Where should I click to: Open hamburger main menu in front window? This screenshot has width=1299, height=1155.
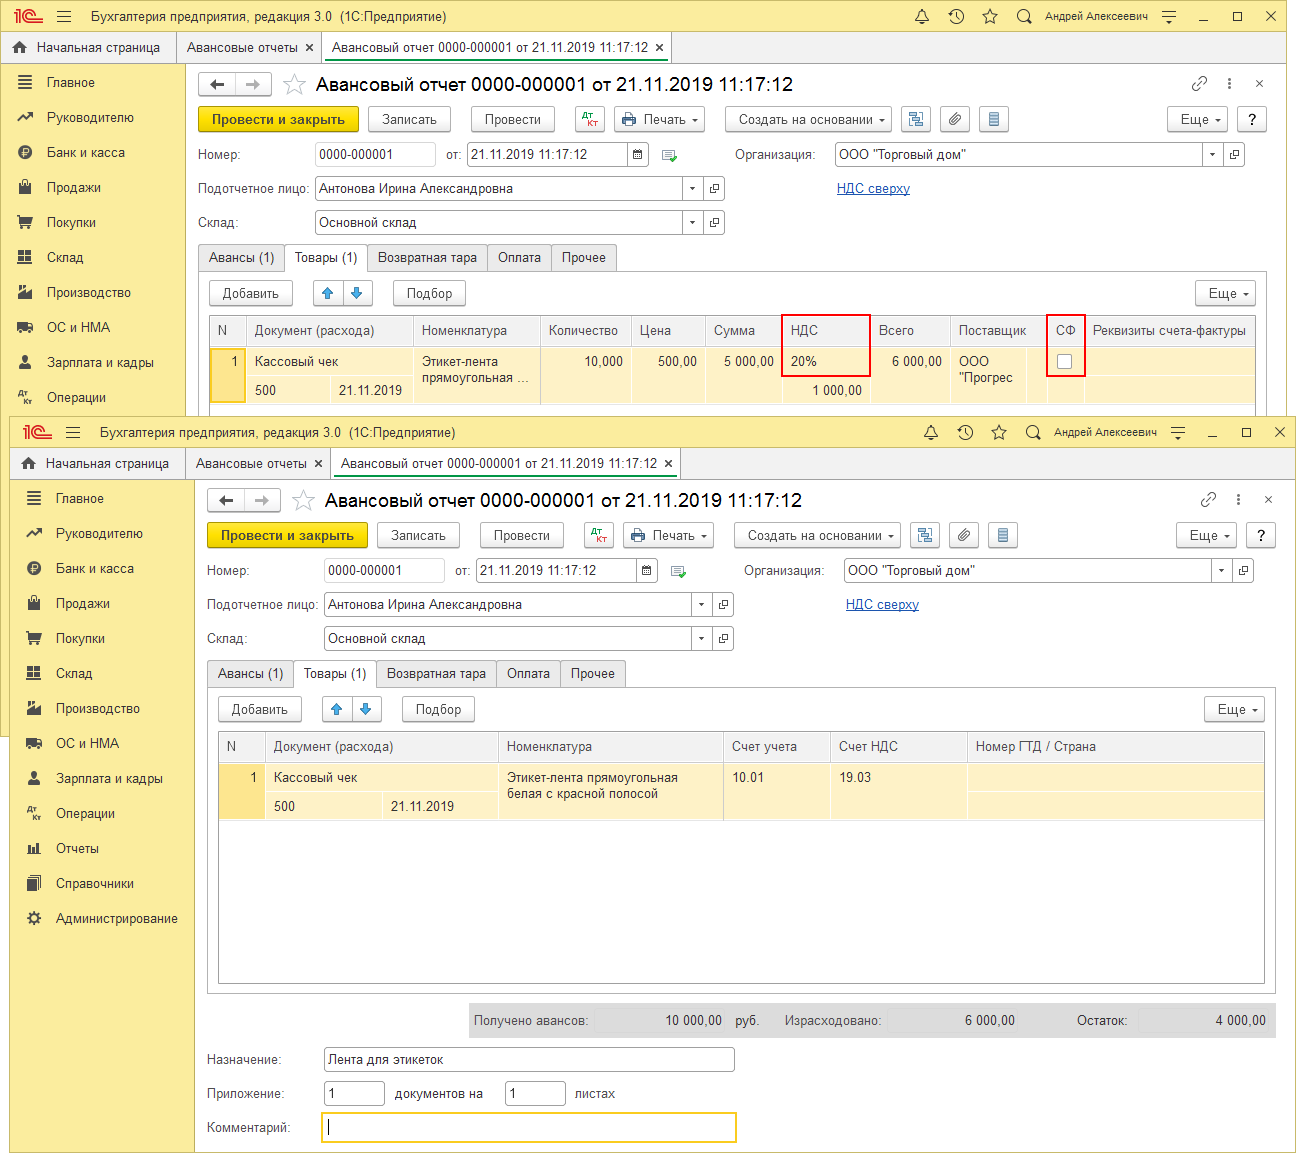click(x=72, y=432)
